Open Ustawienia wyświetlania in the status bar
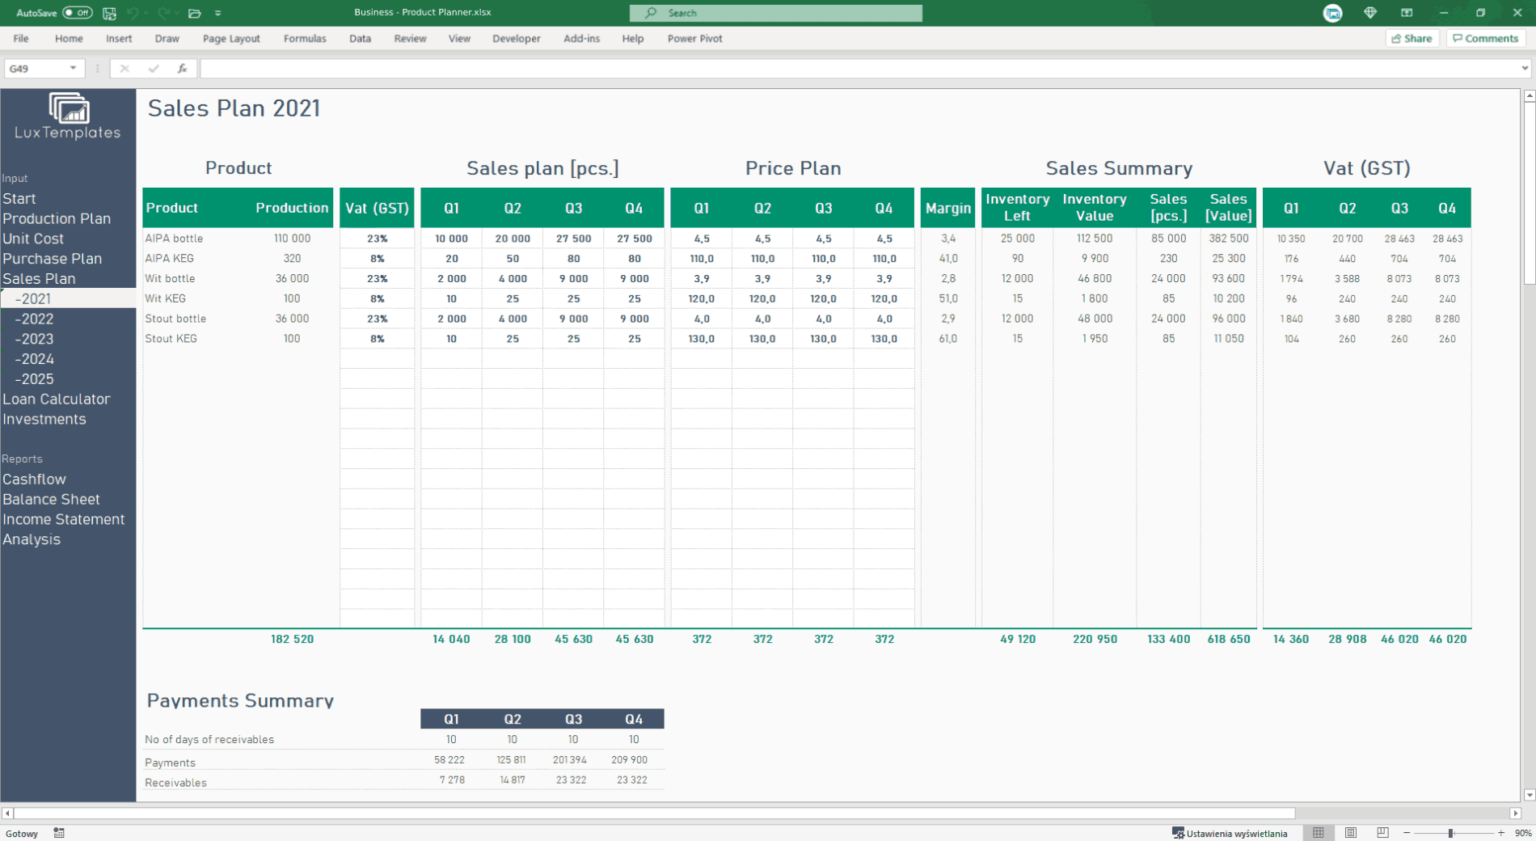The image size is (1536, 841). coord(1231,832)
